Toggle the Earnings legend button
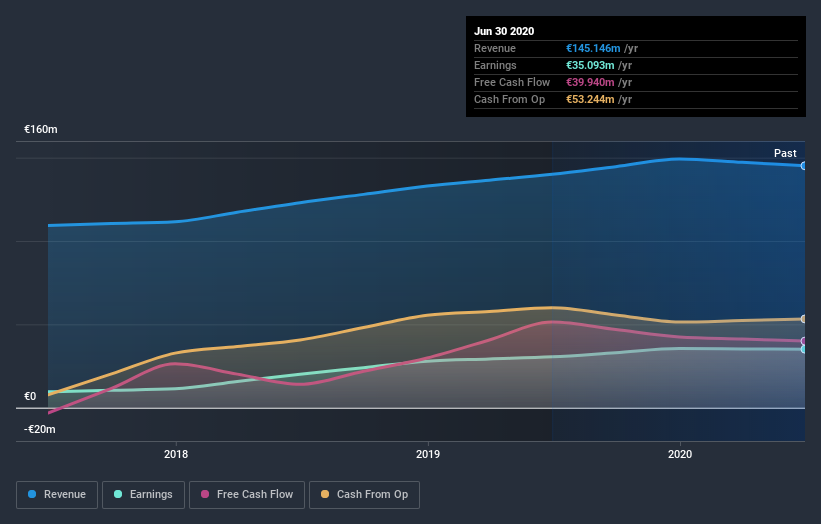Viewport: 821px width, 524px height. pos(143,495)
